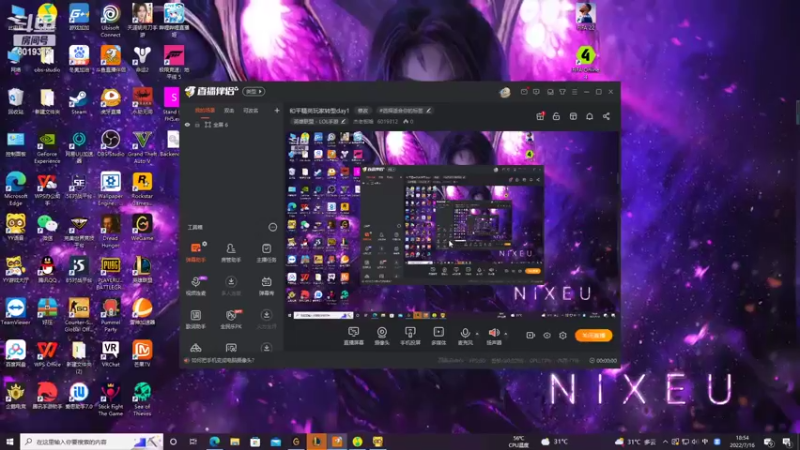Image resolution: width=800 pixels, height=450 pixels.
Task: Open the 歌词助手 tool
Action: (x=195, y=319)
